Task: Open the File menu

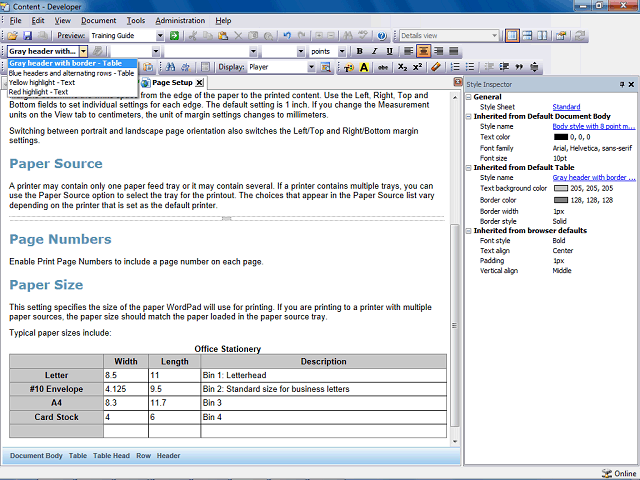Action: click(16, 20)
